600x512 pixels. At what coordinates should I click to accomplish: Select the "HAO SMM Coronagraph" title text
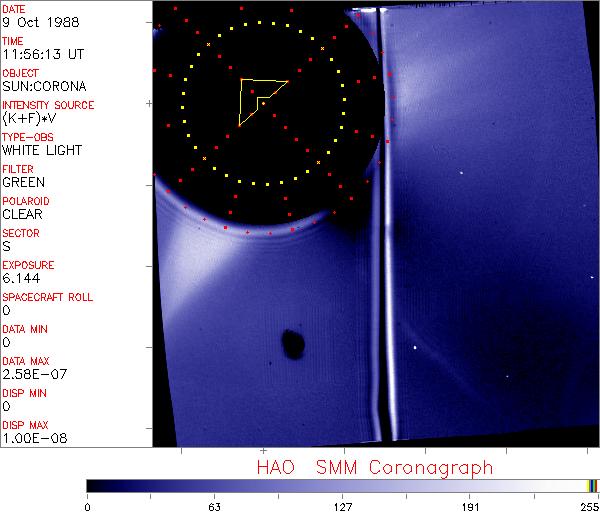coord(374,467)
